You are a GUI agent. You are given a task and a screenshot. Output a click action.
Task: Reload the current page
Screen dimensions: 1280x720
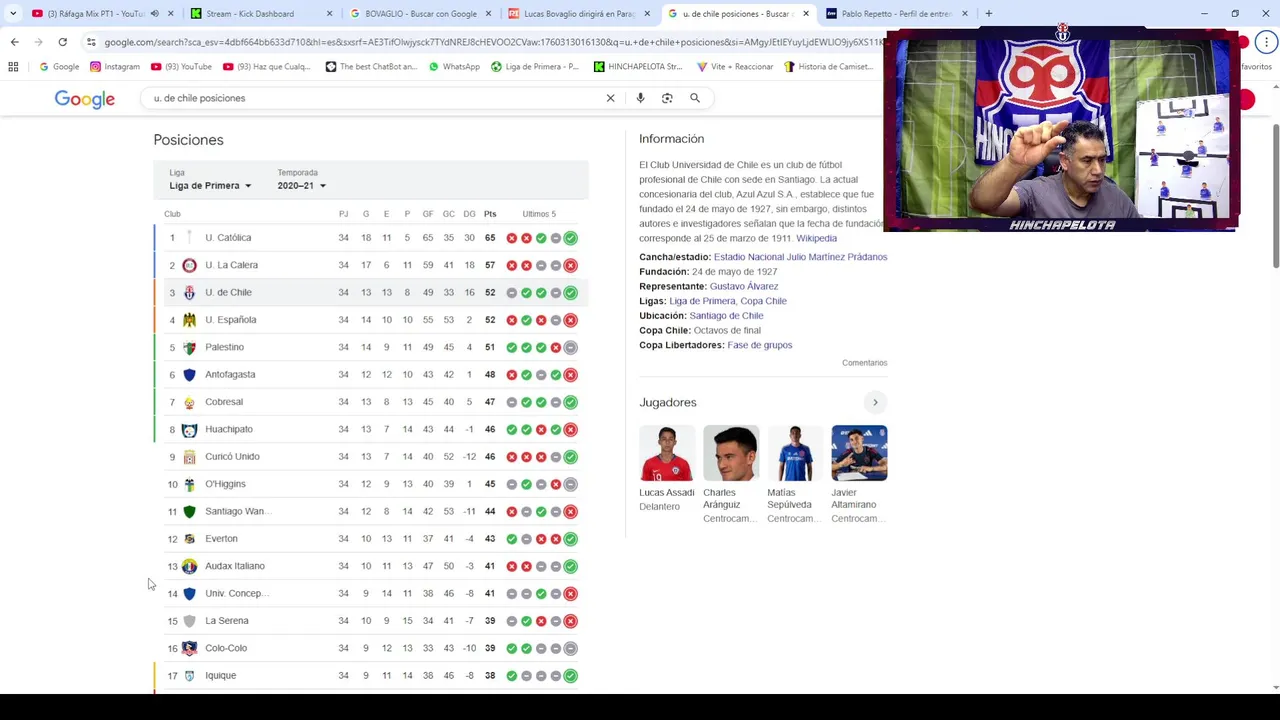coord(62,42)
